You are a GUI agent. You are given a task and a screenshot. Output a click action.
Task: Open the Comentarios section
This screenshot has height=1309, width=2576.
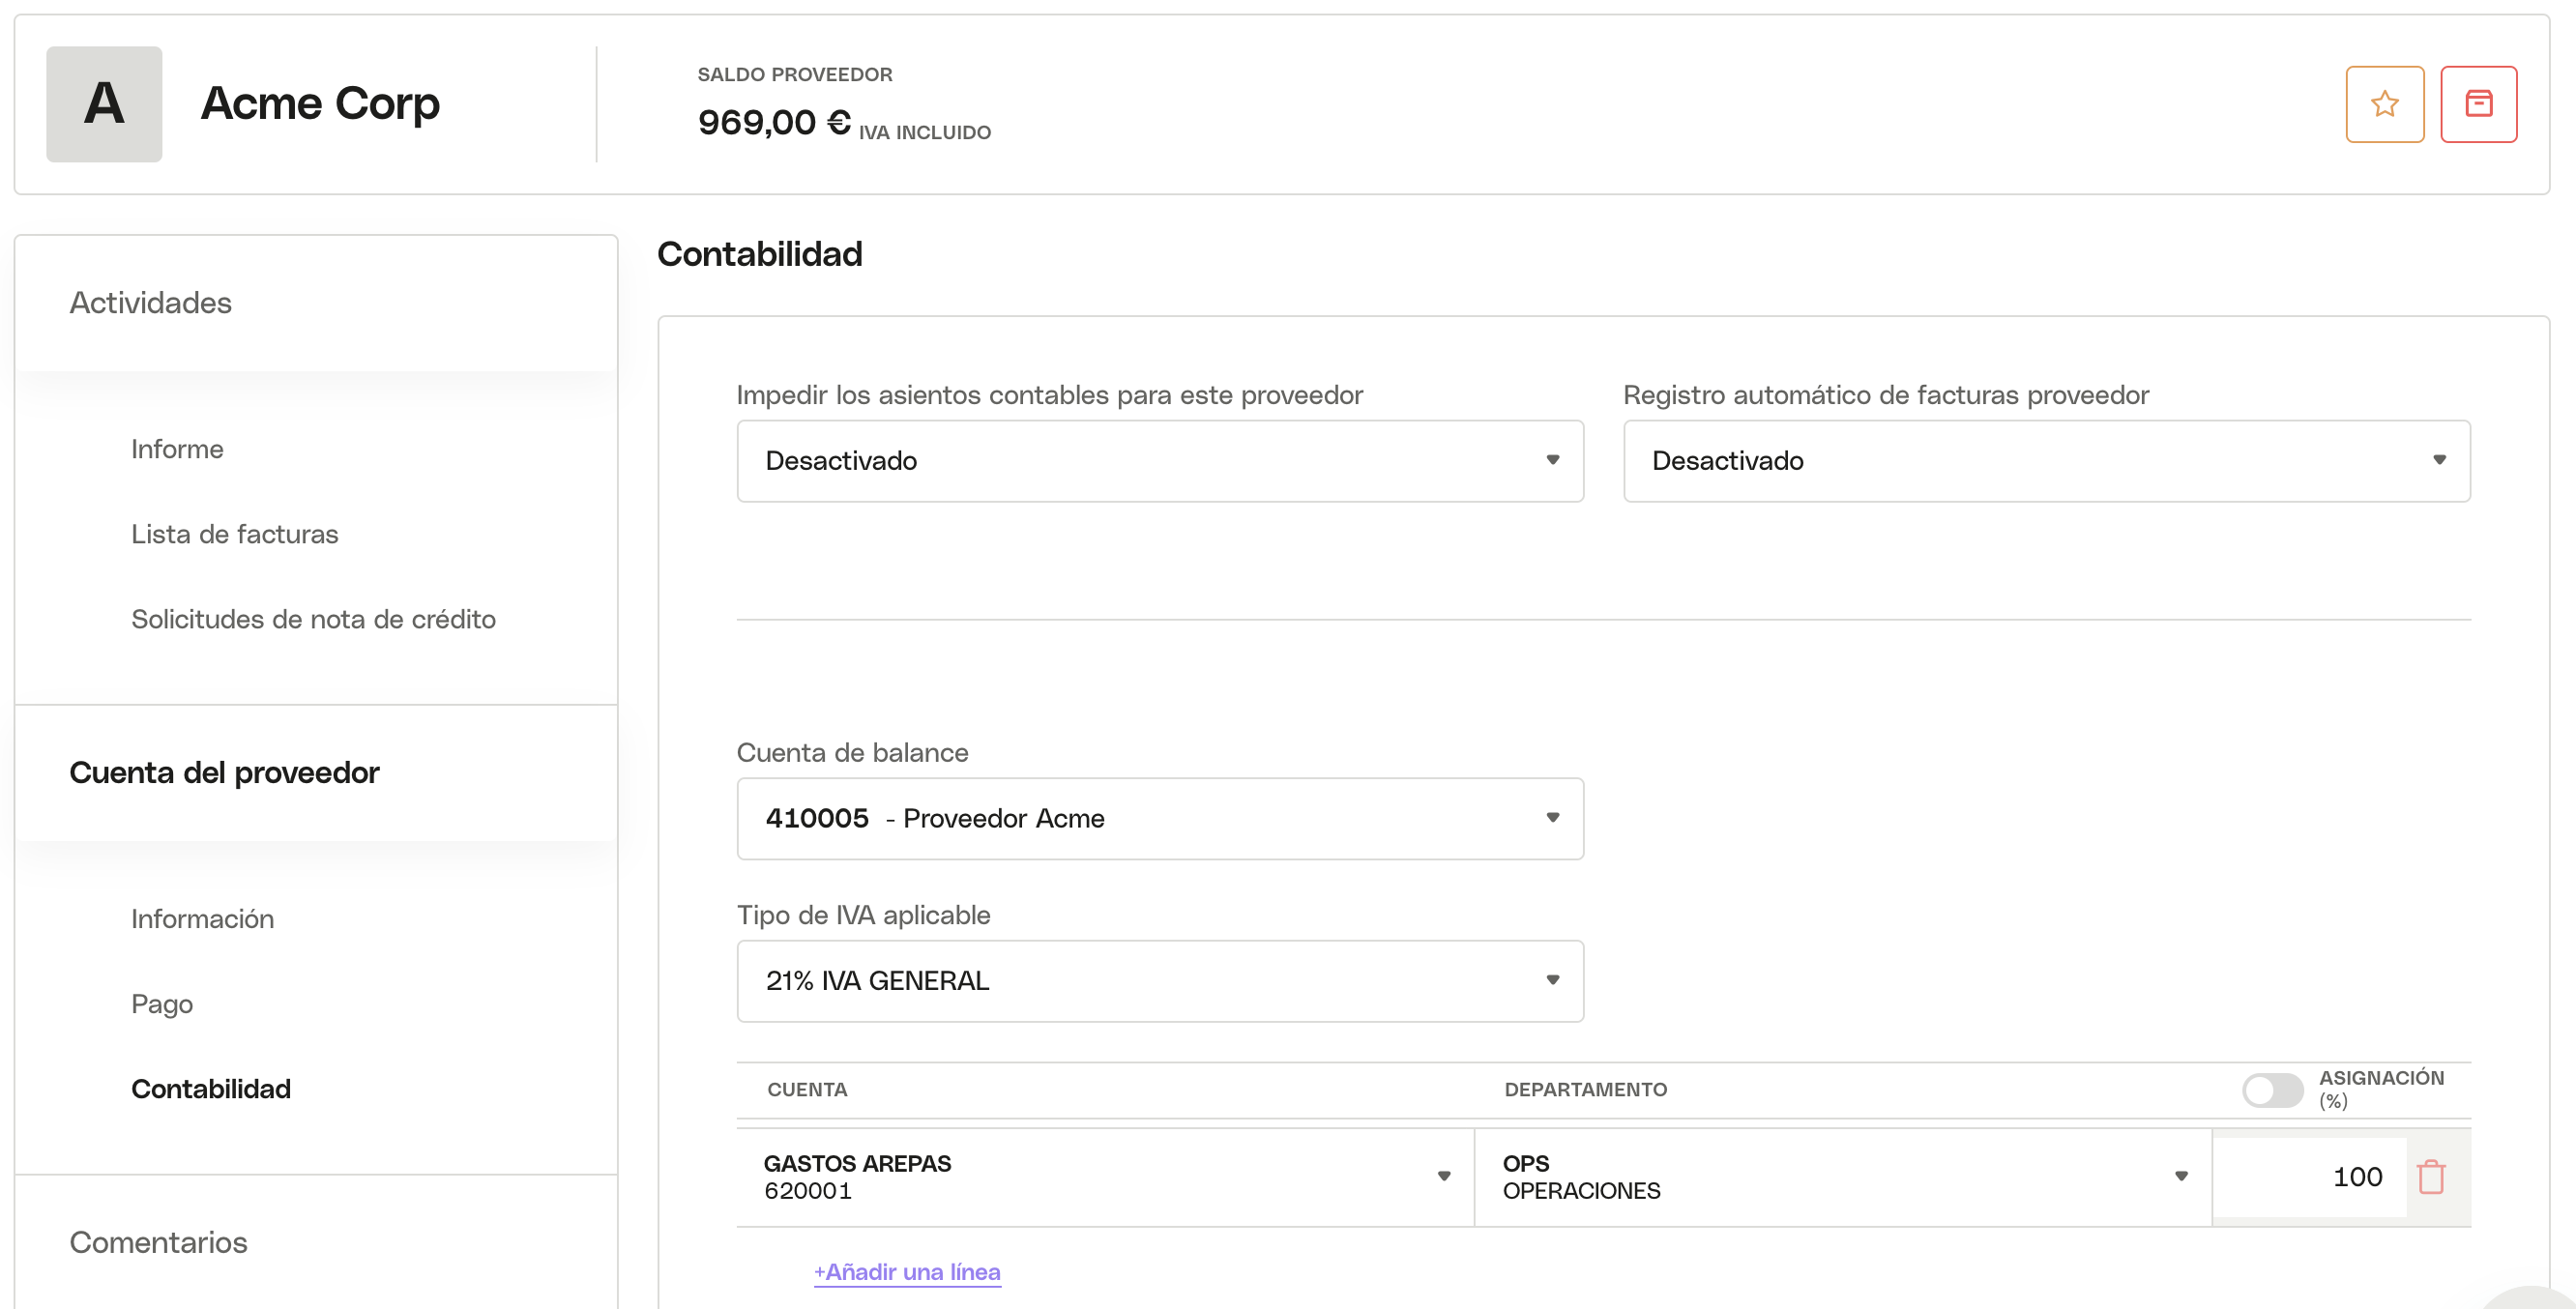[158, 1243]
